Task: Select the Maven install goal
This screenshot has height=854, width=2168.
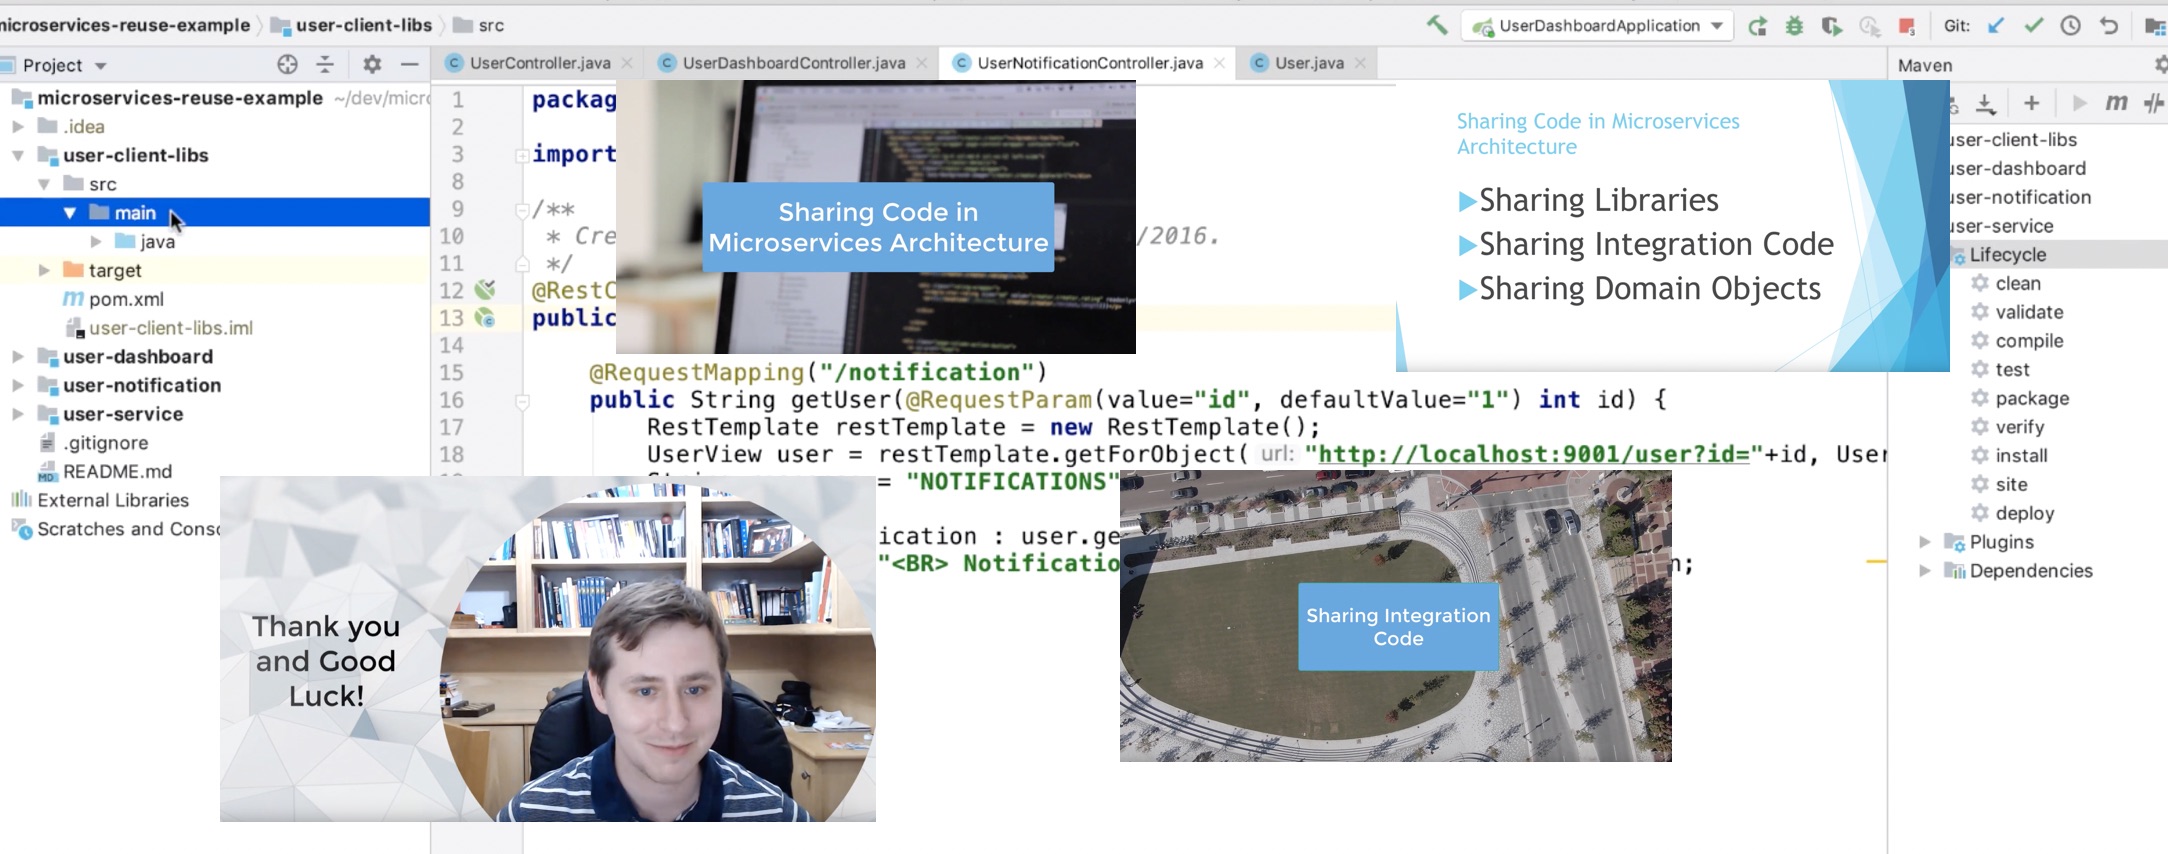Action: [2021, 456]
